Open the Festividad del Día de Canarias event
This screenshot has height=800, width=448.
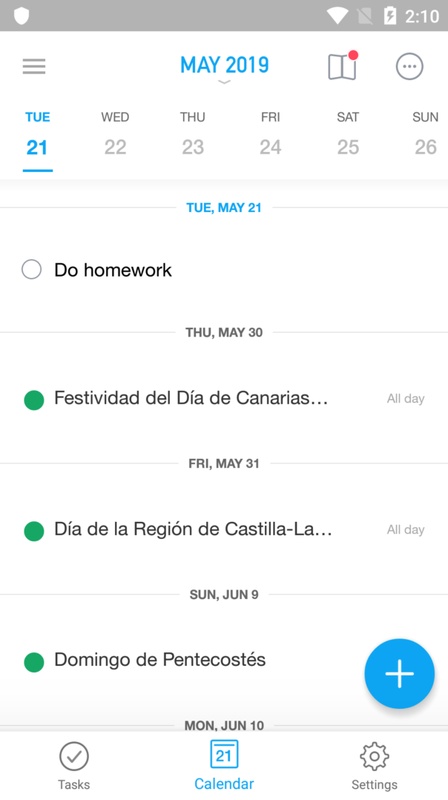224,398
